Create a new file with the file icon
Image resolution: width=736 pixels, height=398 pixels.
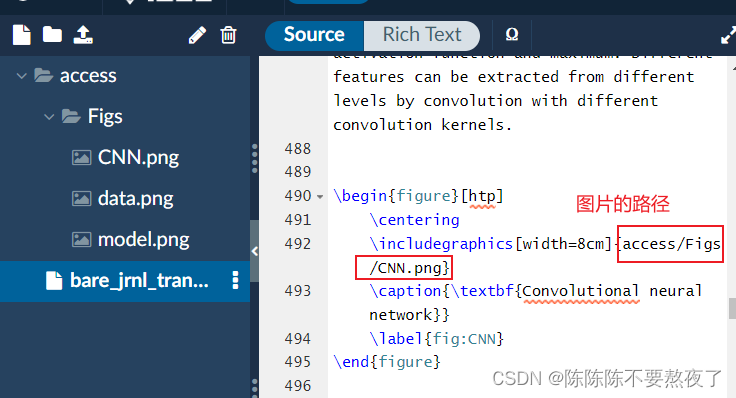point(22,35)
